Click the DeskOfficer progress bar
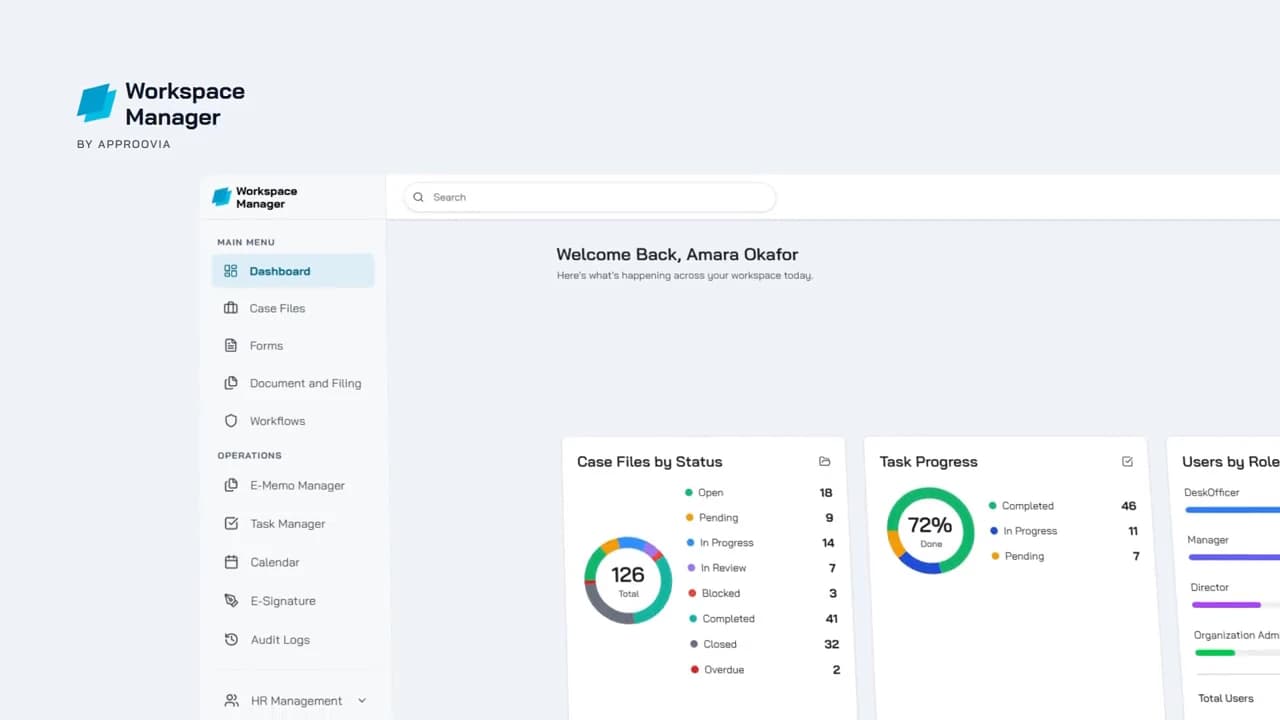The height and width of the screenshot is (720, 1280). coord(1232,509)
